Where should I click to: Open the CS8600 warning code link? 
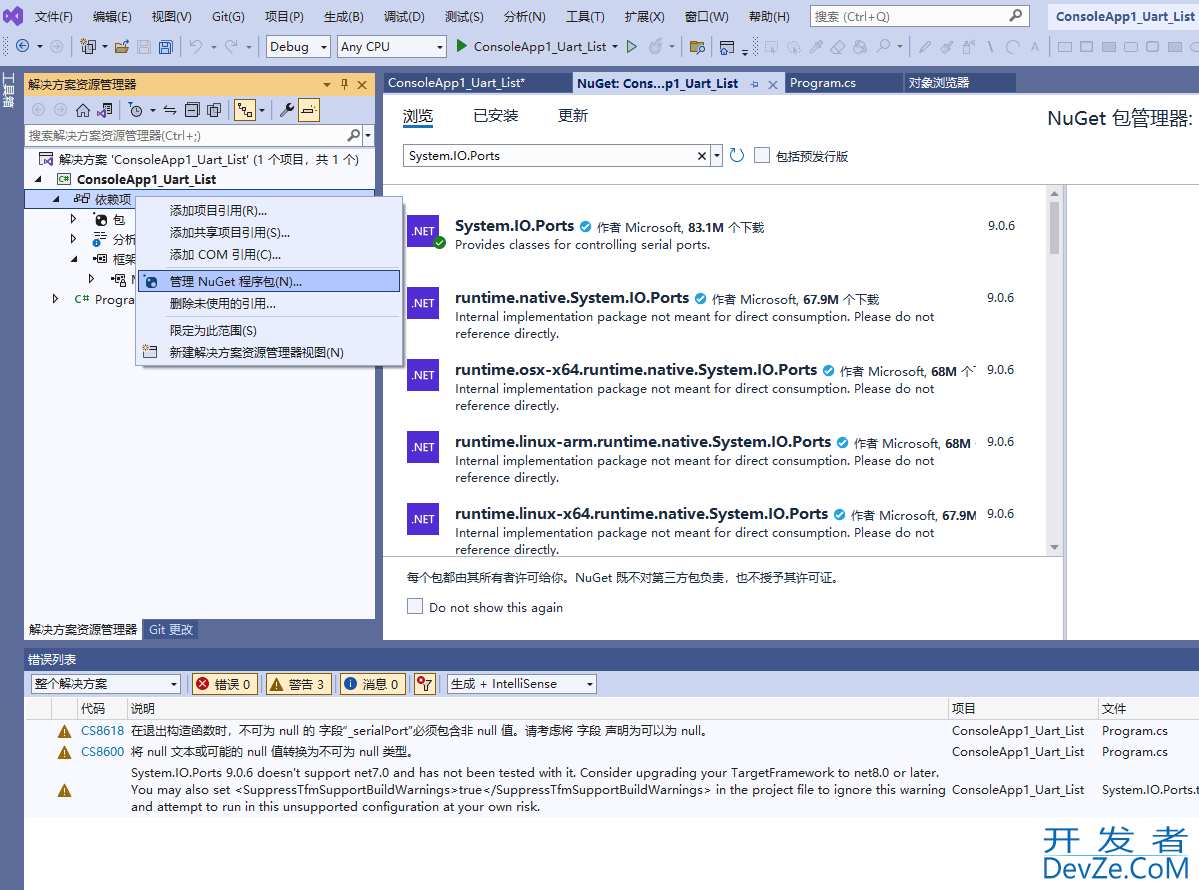click(x=102, y=752)
